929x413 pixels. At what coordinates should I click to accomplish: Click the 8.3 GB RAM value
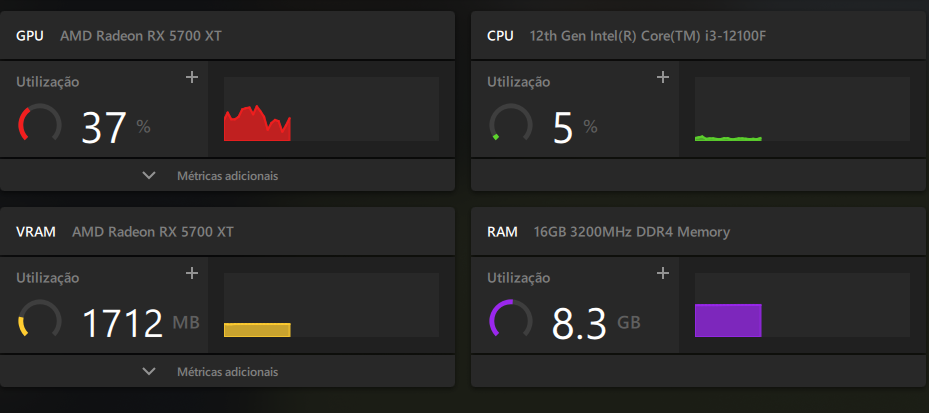coord(596,323)
